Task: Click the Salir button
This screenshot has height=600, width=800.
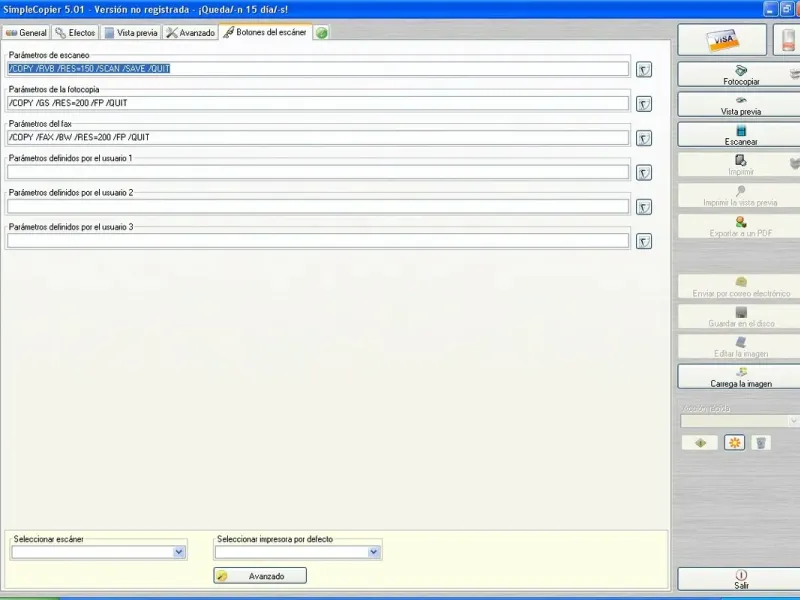Action: pos(741,580)
